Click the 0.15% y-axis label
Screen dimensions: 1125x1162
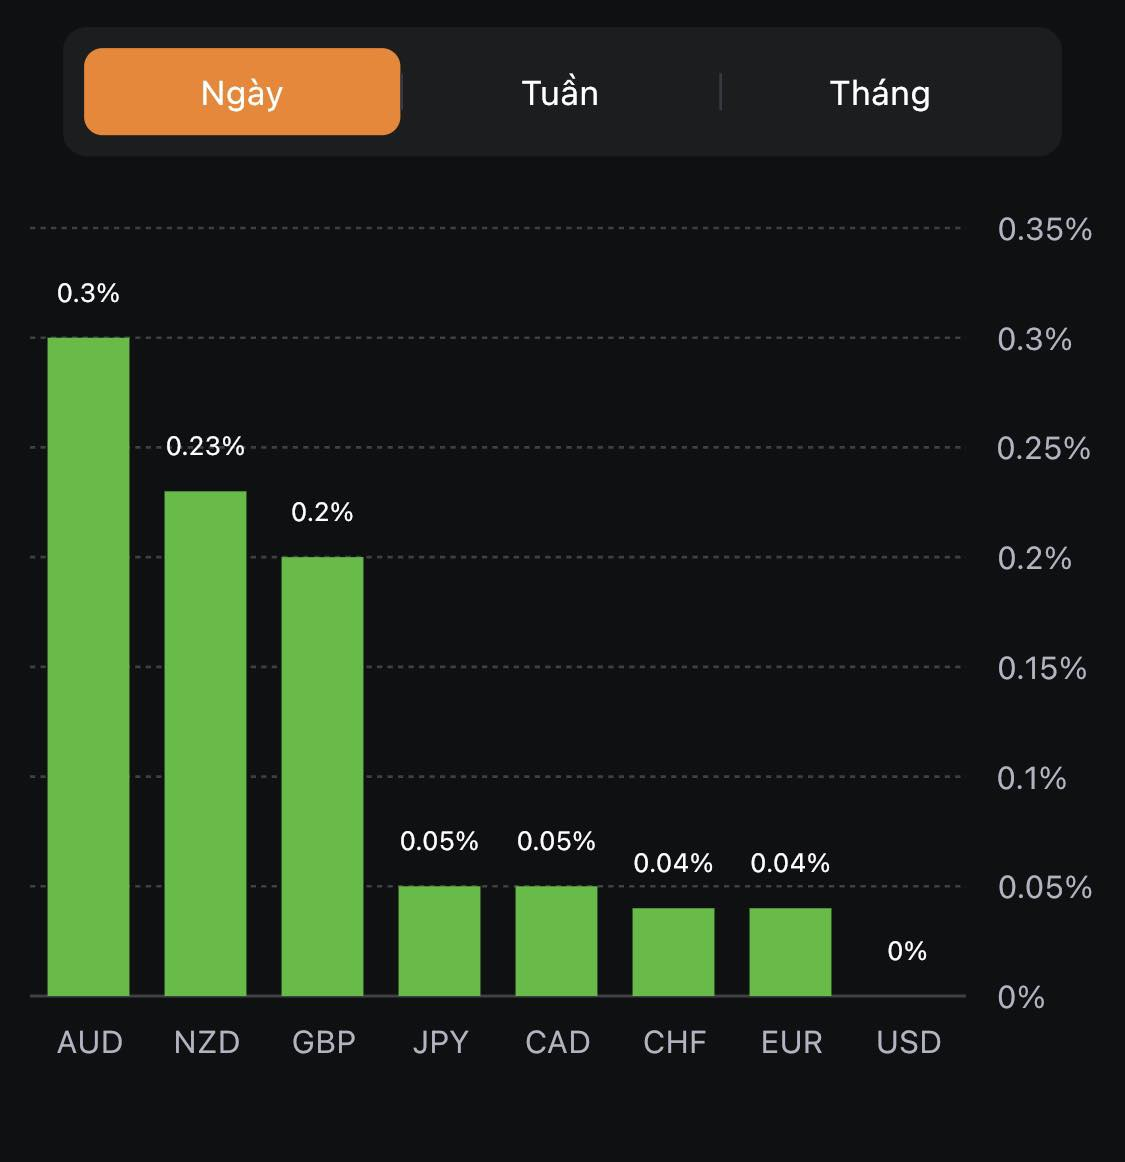coord(1041,668)
